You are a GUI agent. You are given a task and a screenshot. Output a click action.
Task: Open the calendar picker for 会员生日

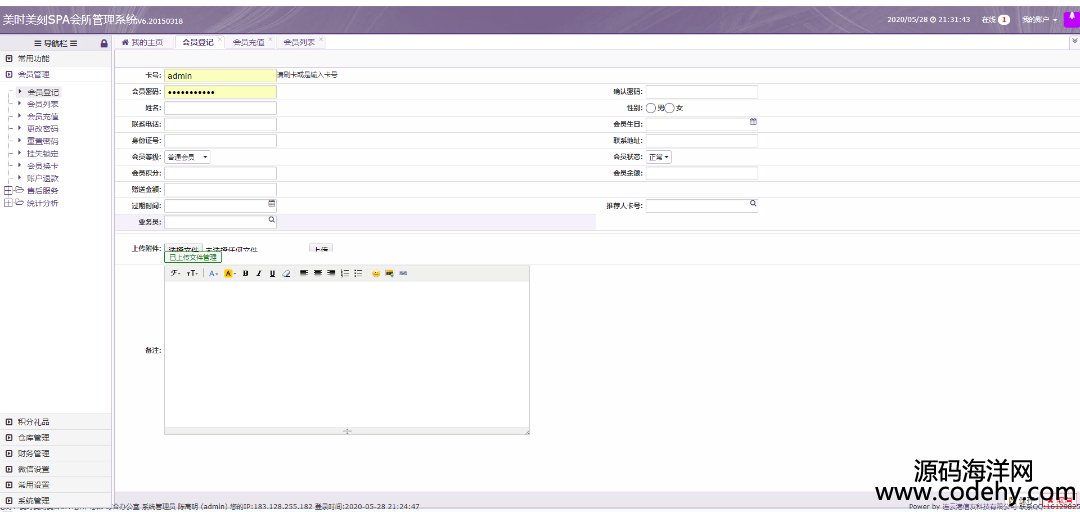click(753, 121)
